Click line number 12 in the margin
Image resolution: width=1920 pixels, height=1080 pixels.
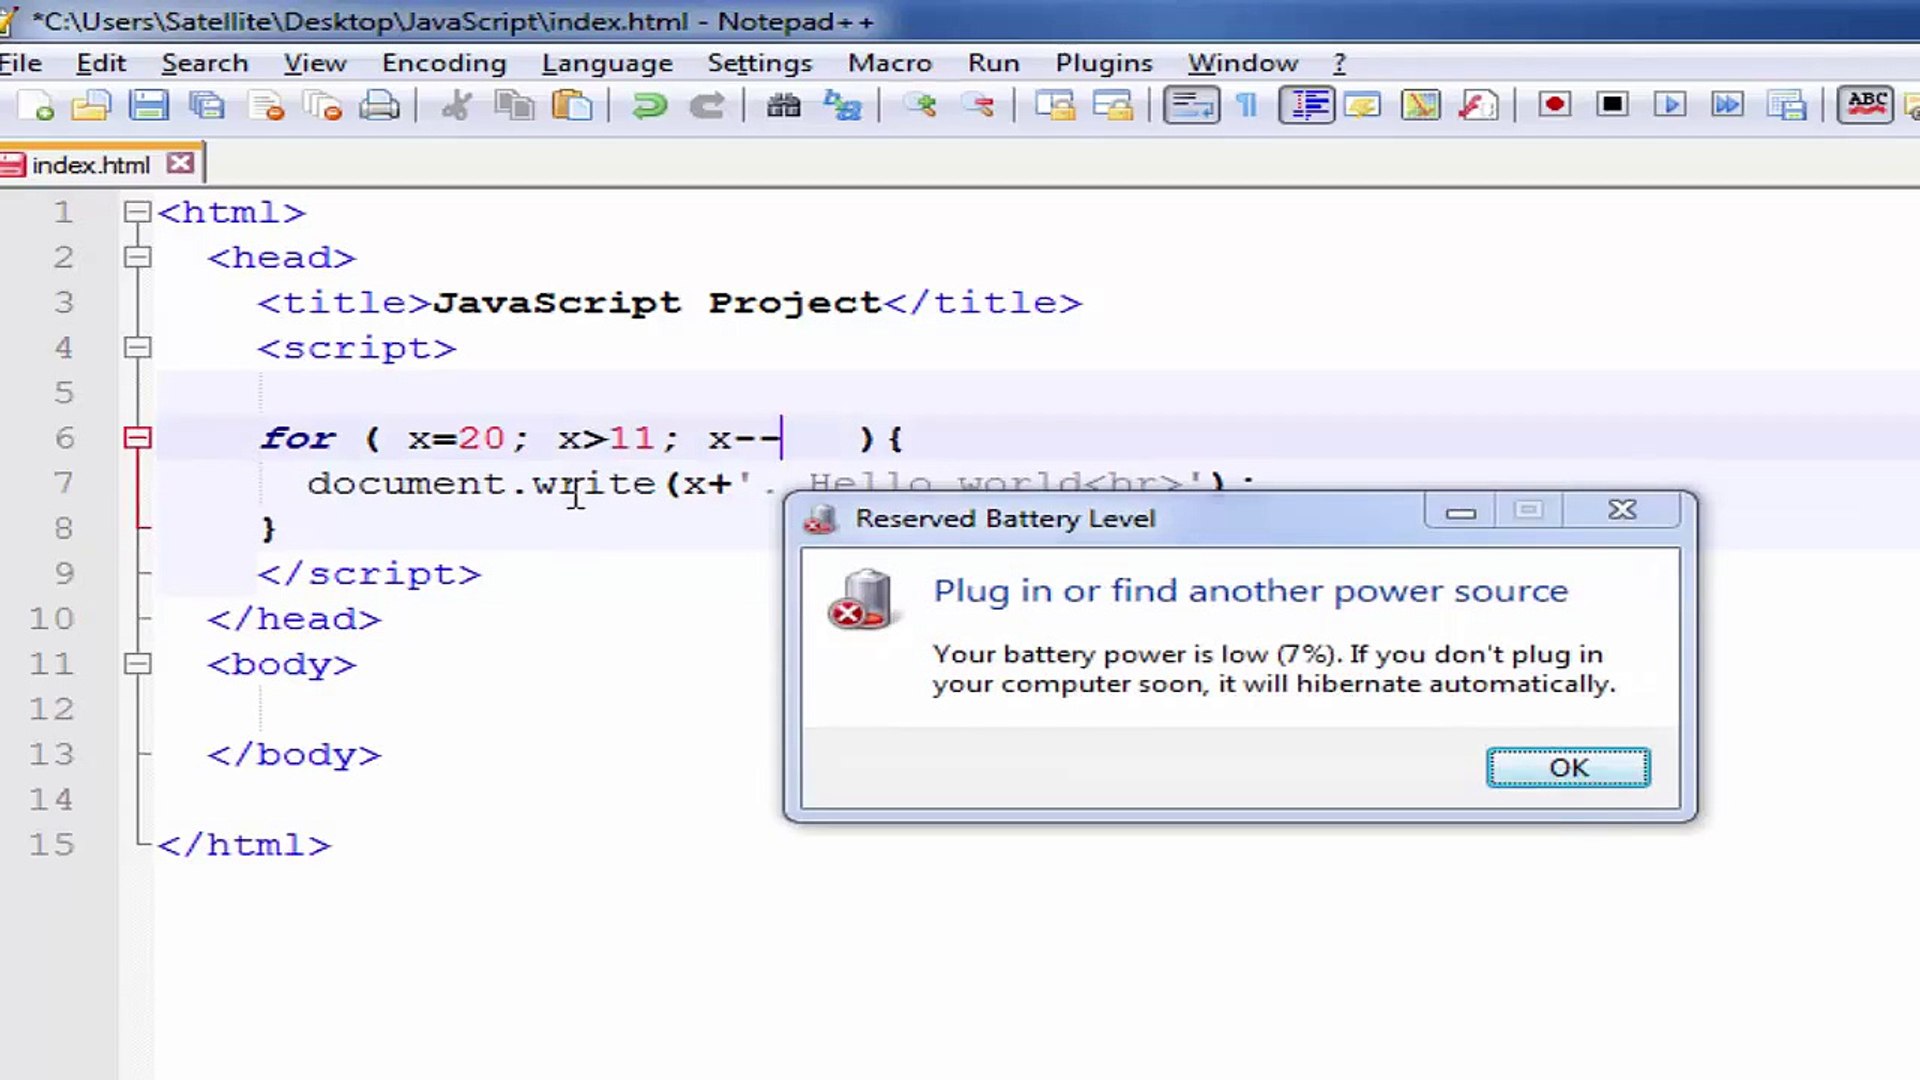(x=51, y=710)
